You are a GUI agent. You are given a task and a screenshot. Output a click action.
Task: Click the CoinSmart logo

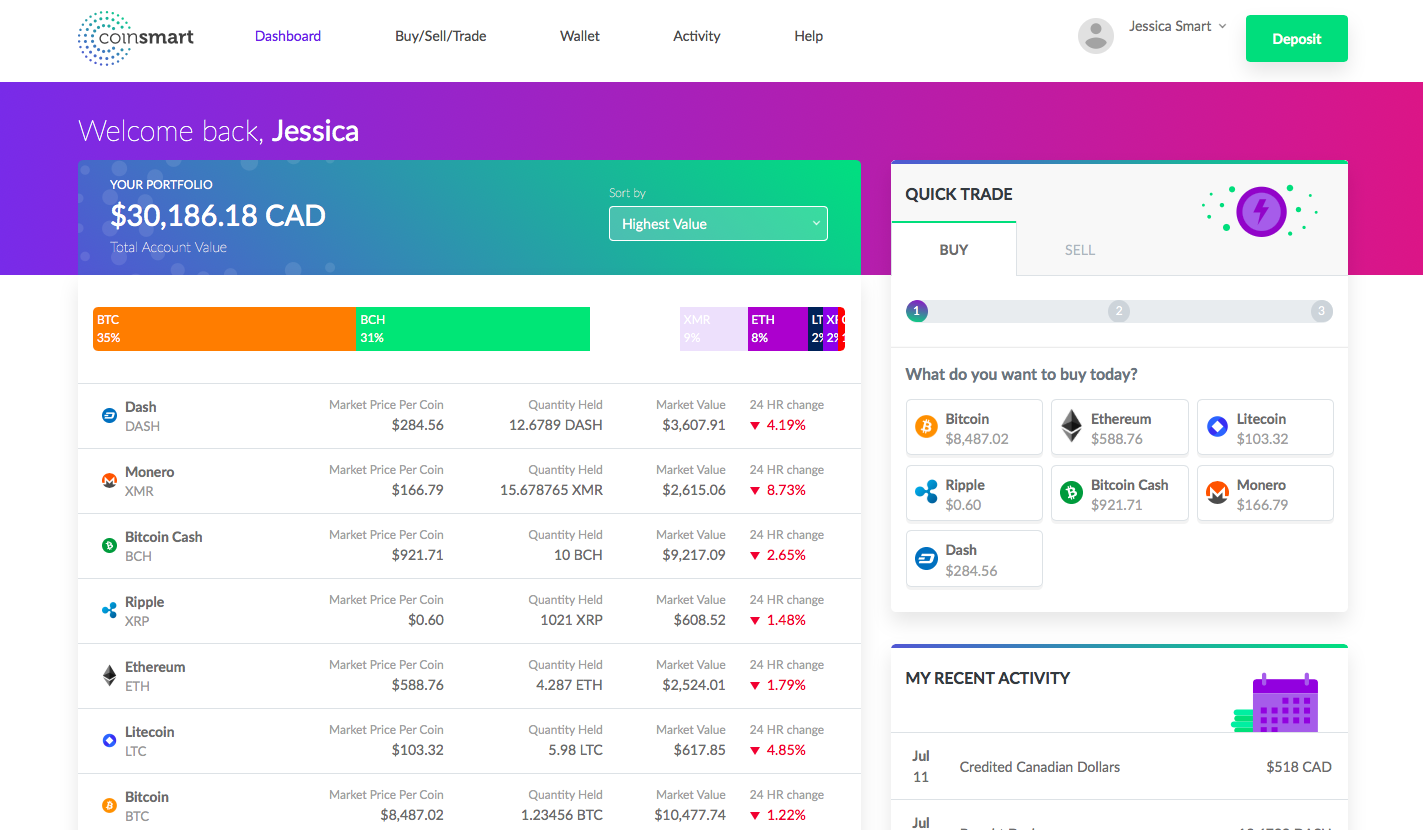click(135, 38)
